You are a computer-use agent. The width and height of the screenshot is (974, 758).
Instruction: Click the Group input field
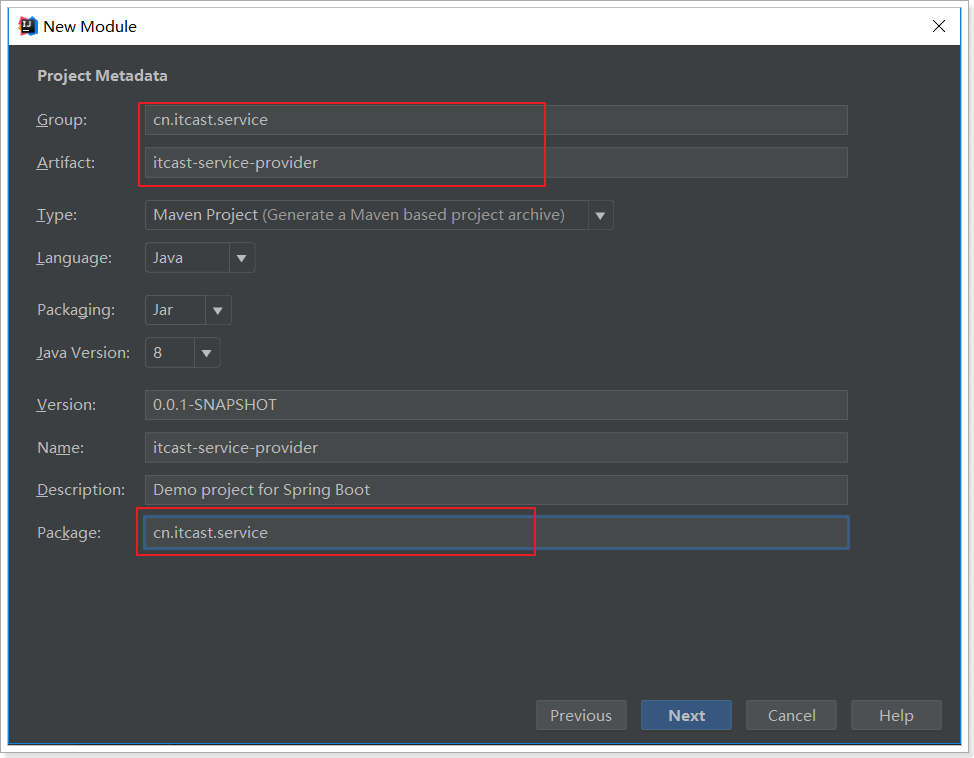point(496,120)
